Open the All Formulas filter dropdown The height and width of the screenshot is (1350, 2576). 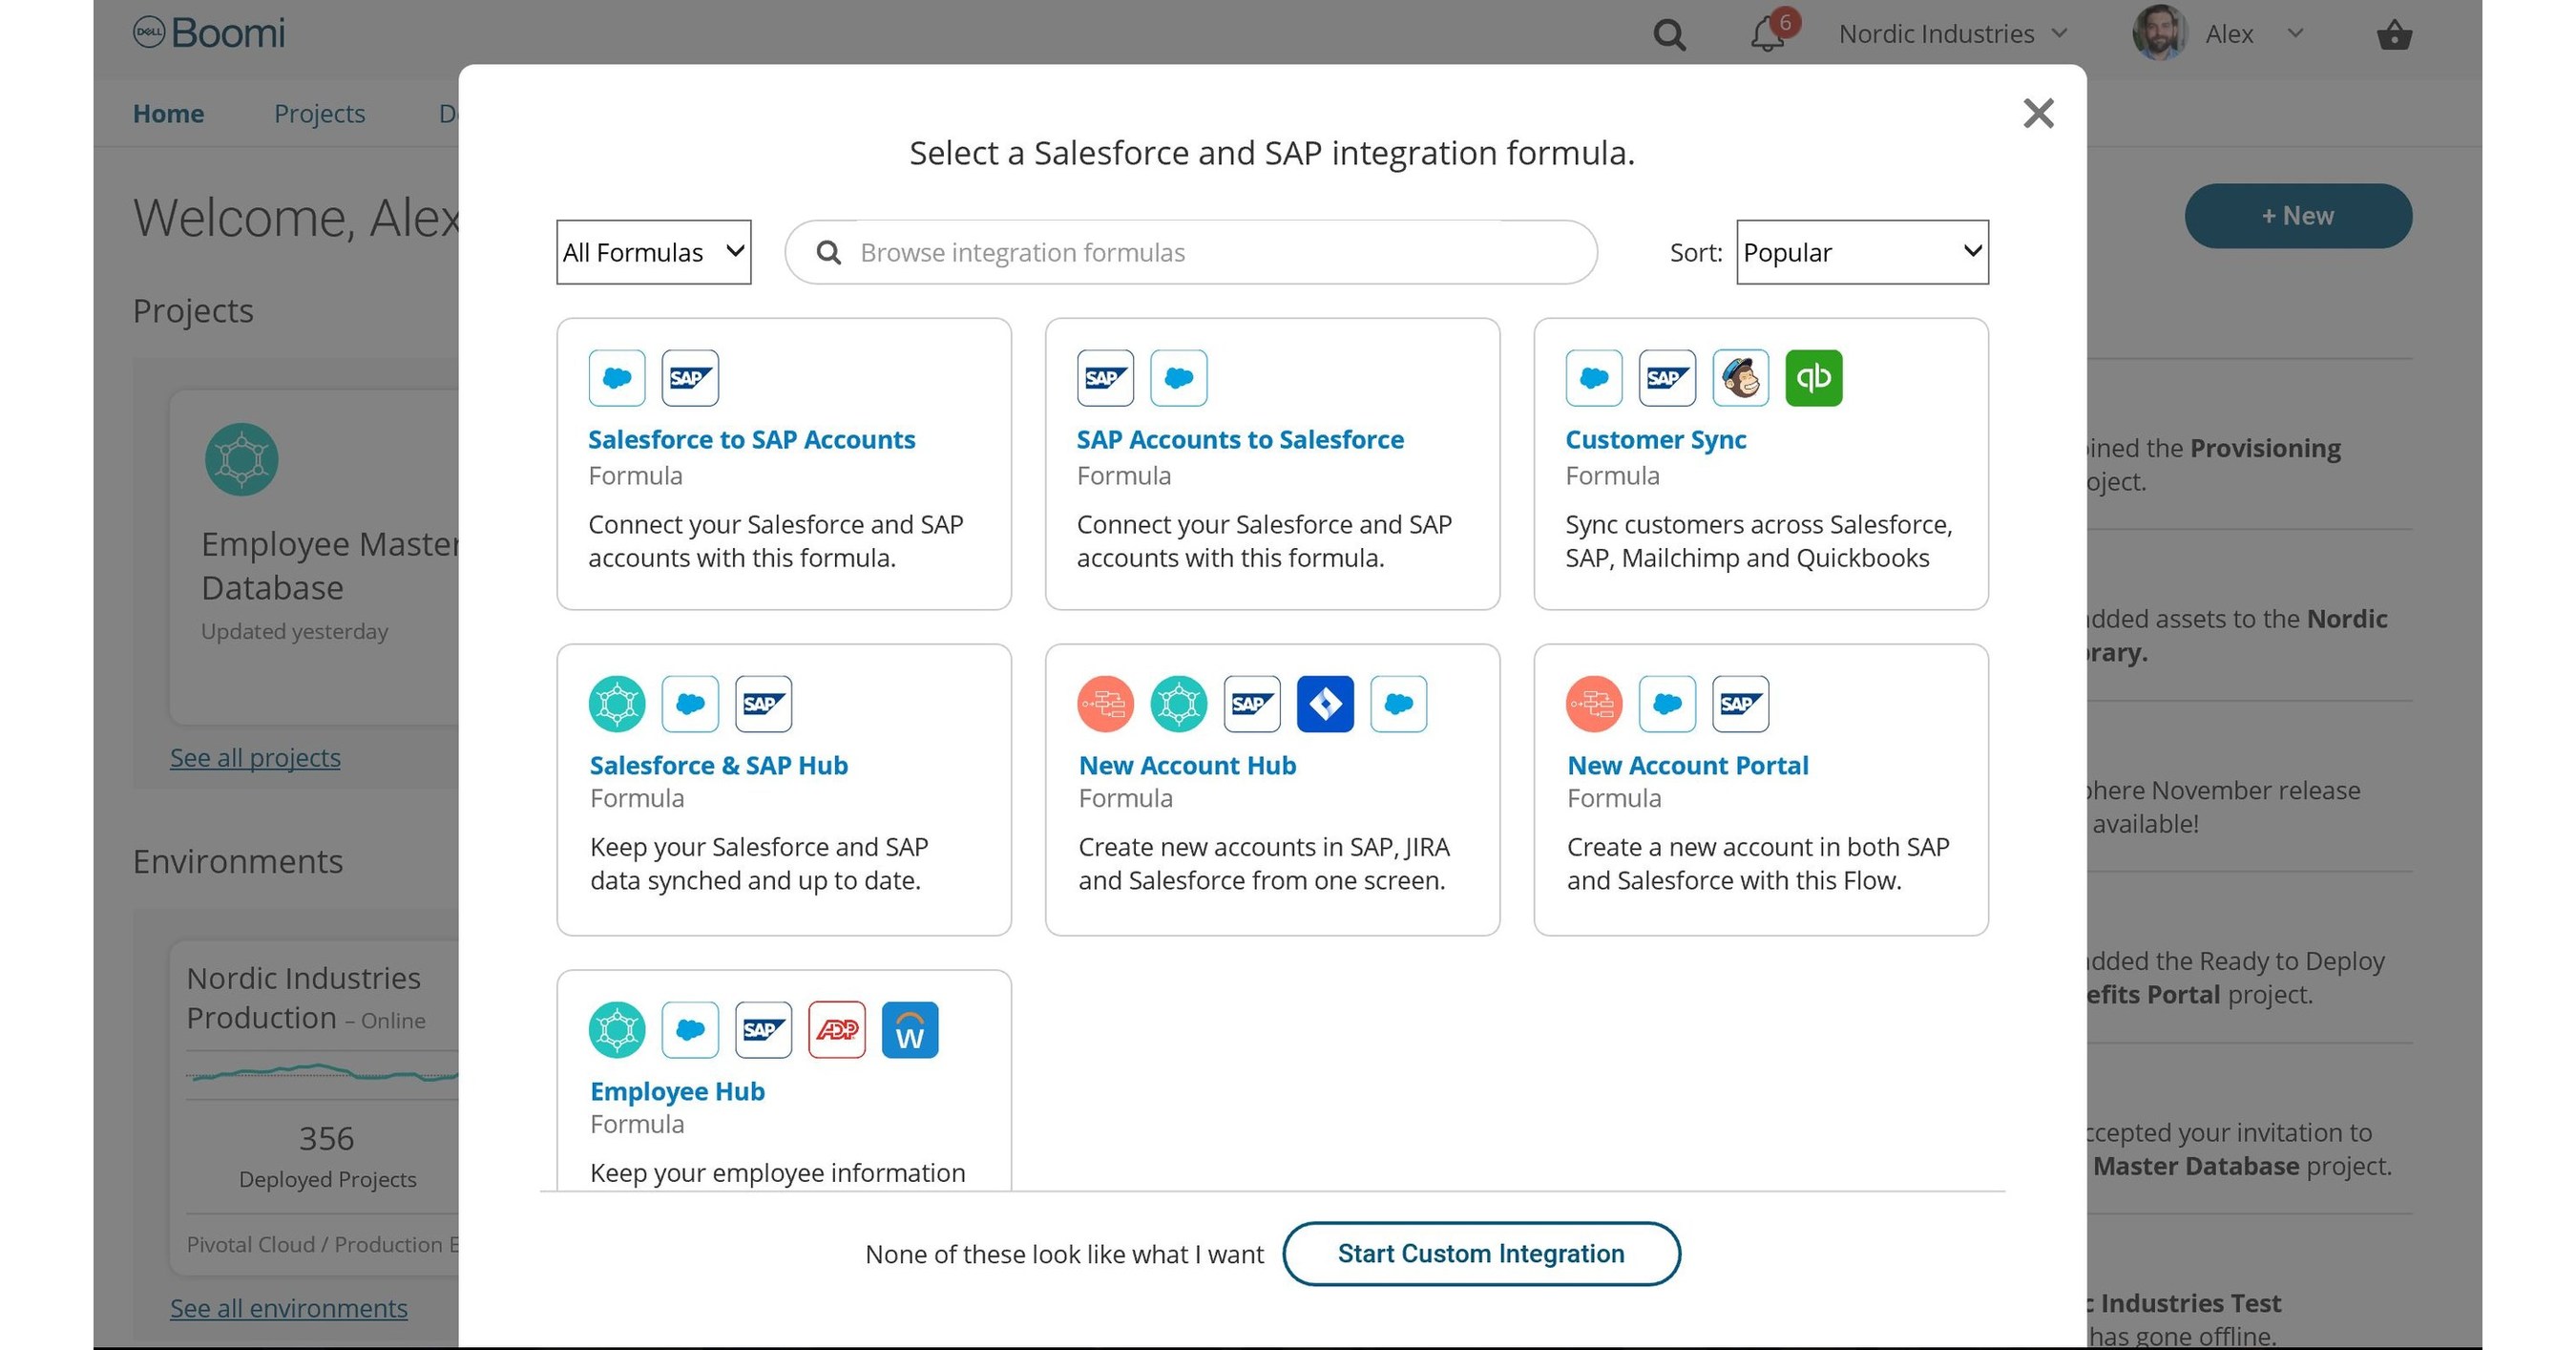654,252
